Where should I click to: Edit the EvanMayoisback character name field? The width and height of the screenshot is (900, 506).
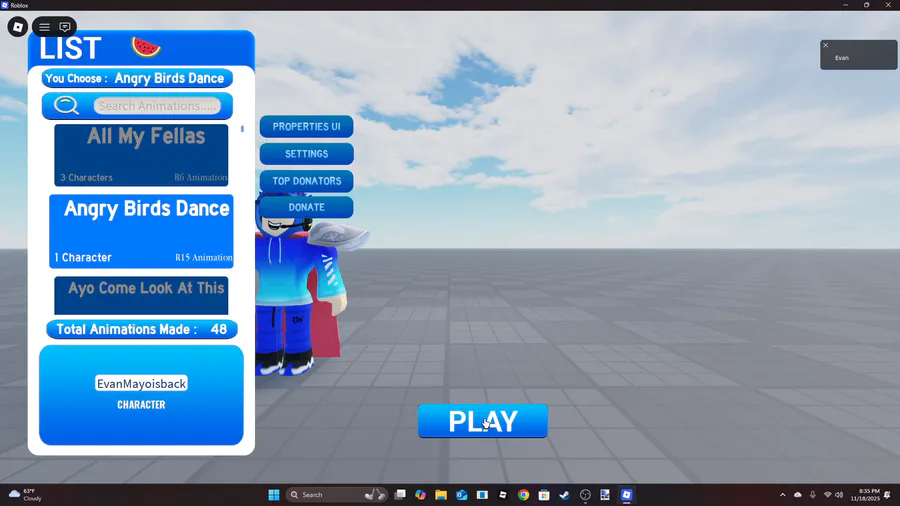(x=141, y=383)
